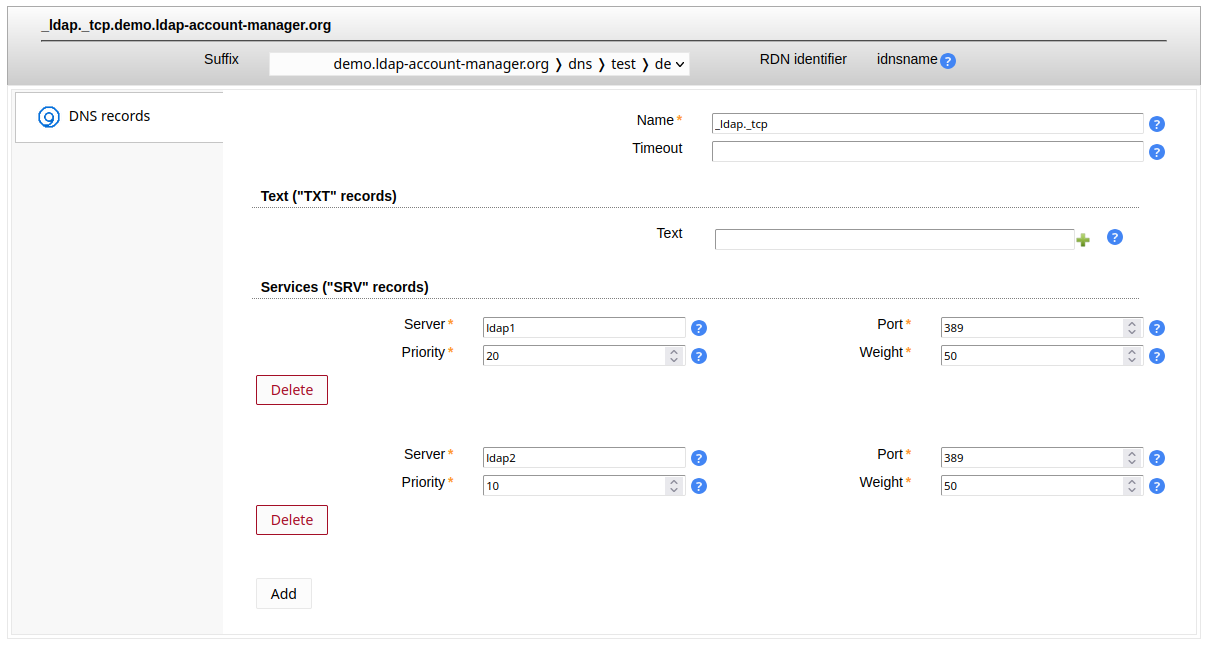
Task: Show help for ldap1 Port field
Action: tap(1157, 328)
